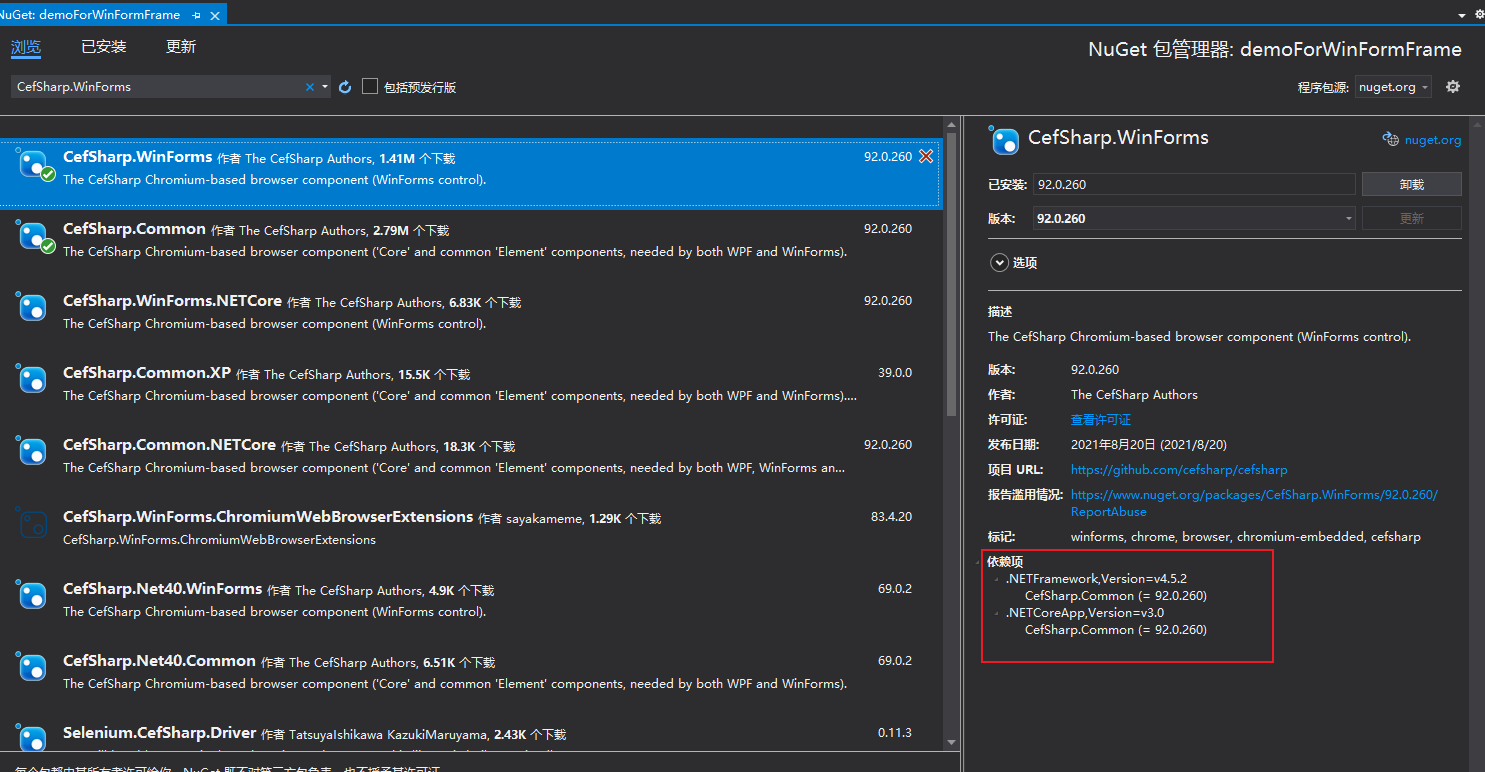
Task: Close the NuGet document tab
Action: (215, 16)
